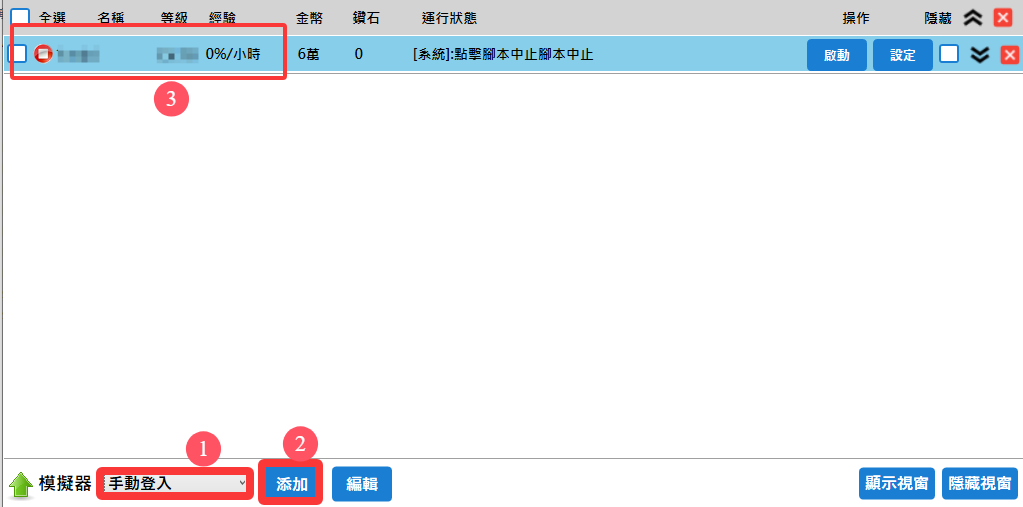Click the double down chevron in account row
Viewport: 1023px width, 507px height.
coord(980,54)
